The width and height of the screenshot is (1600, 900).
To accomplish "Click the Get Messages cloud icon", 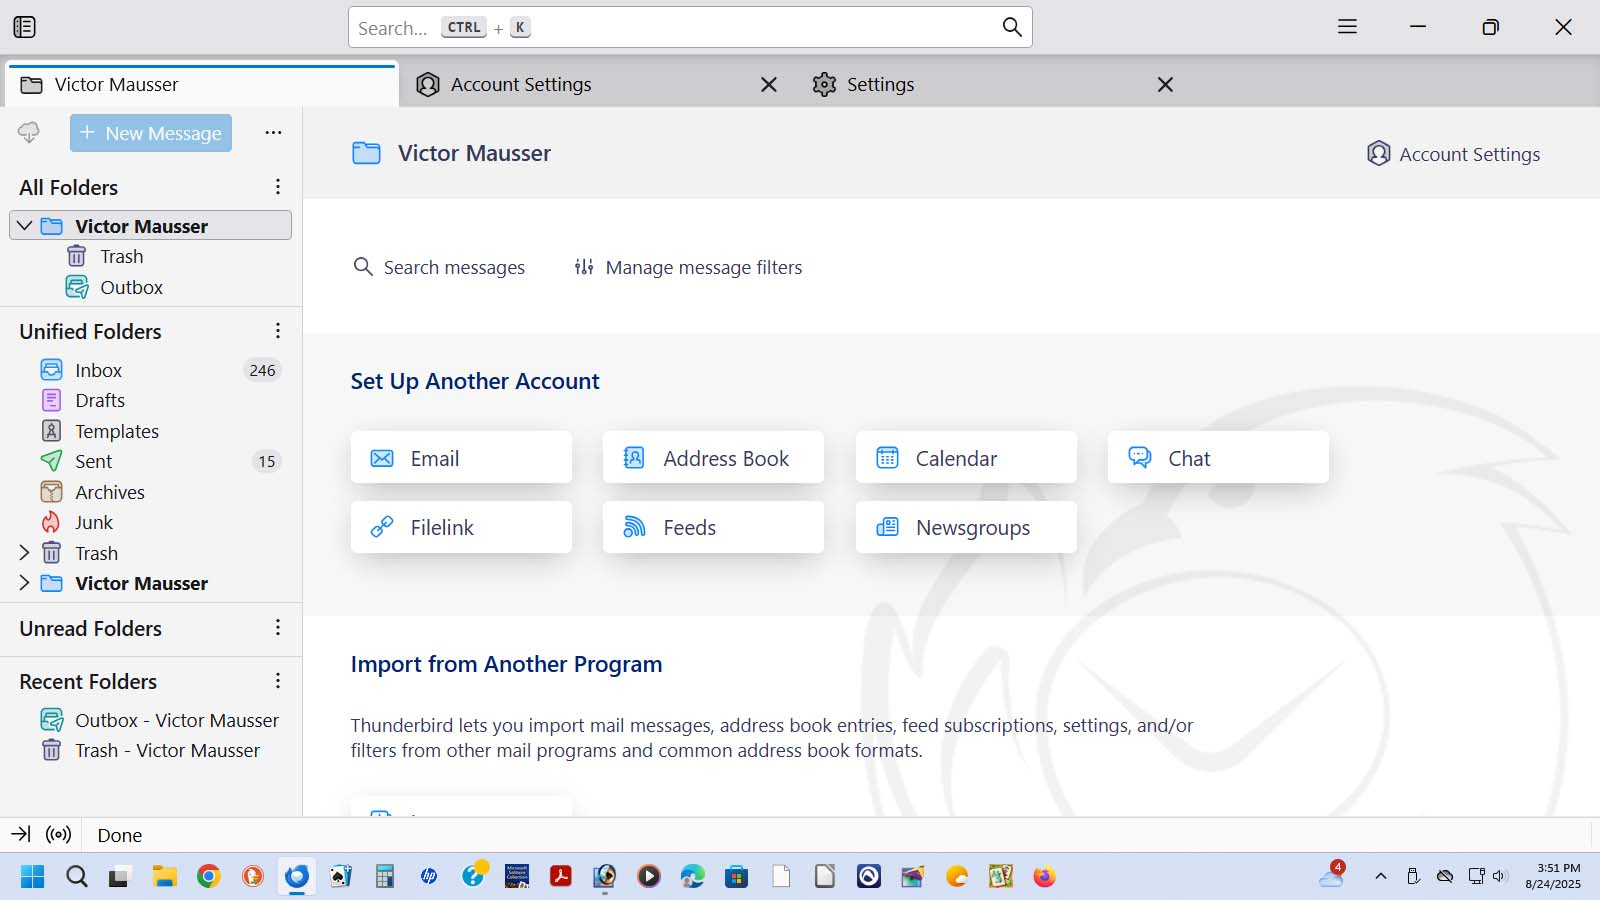I will point(29,133).
